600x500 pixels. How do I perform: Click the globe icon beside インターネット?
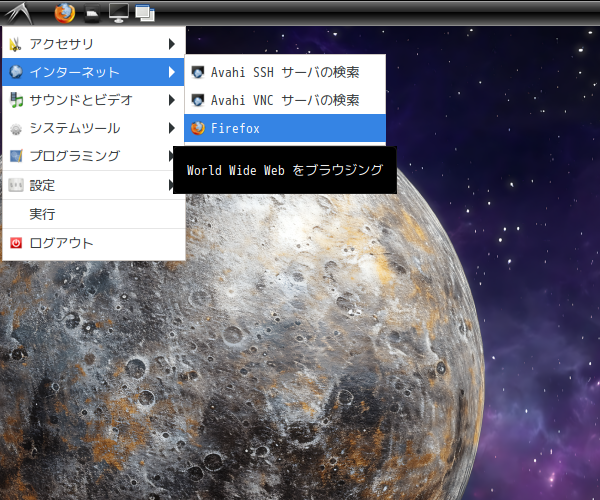(x=16, y=72)
